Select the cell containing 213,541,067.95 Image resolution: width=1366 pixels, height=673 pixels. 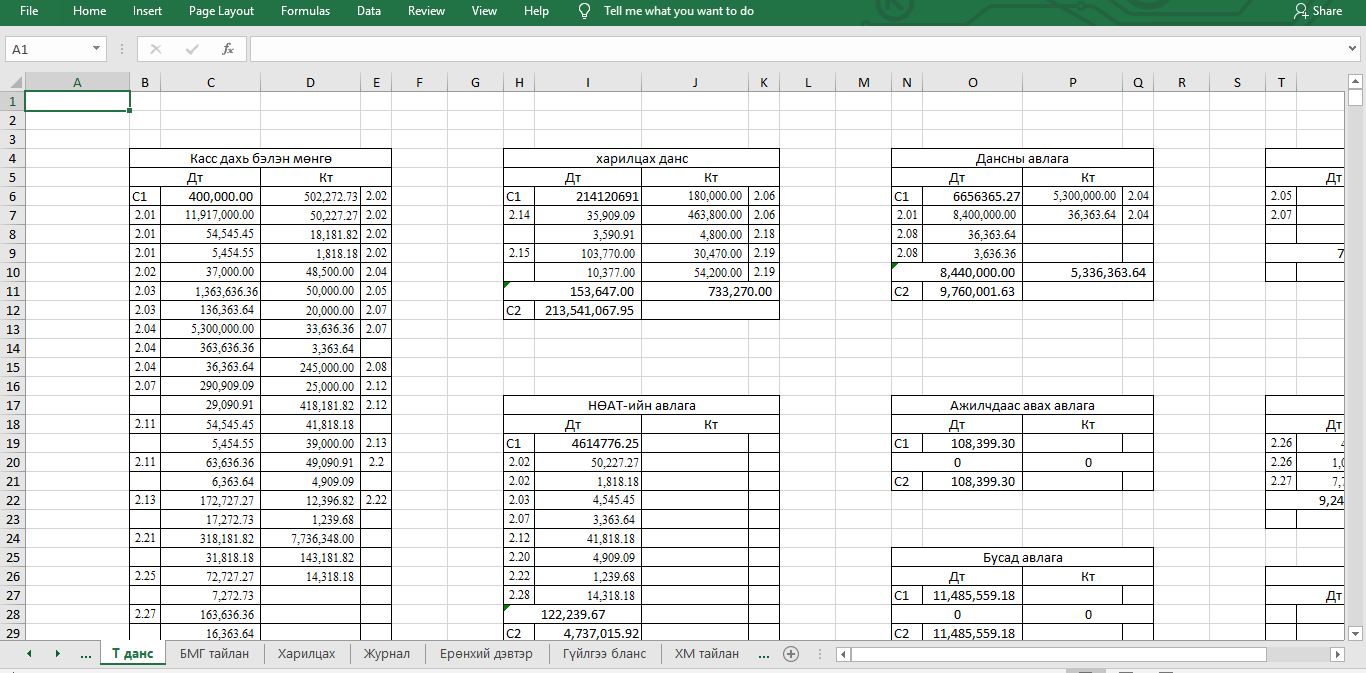pyautogui.click(x=588, y=311)
